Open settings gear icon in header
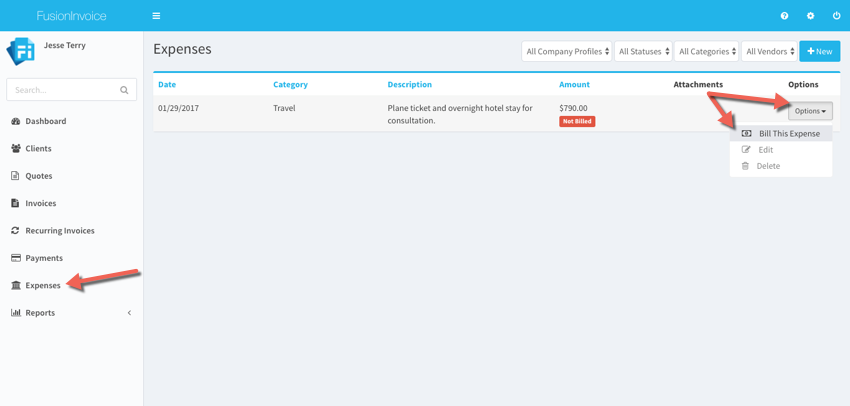The height and width of the screenshot is (406, 850). [x=810, y=16]
